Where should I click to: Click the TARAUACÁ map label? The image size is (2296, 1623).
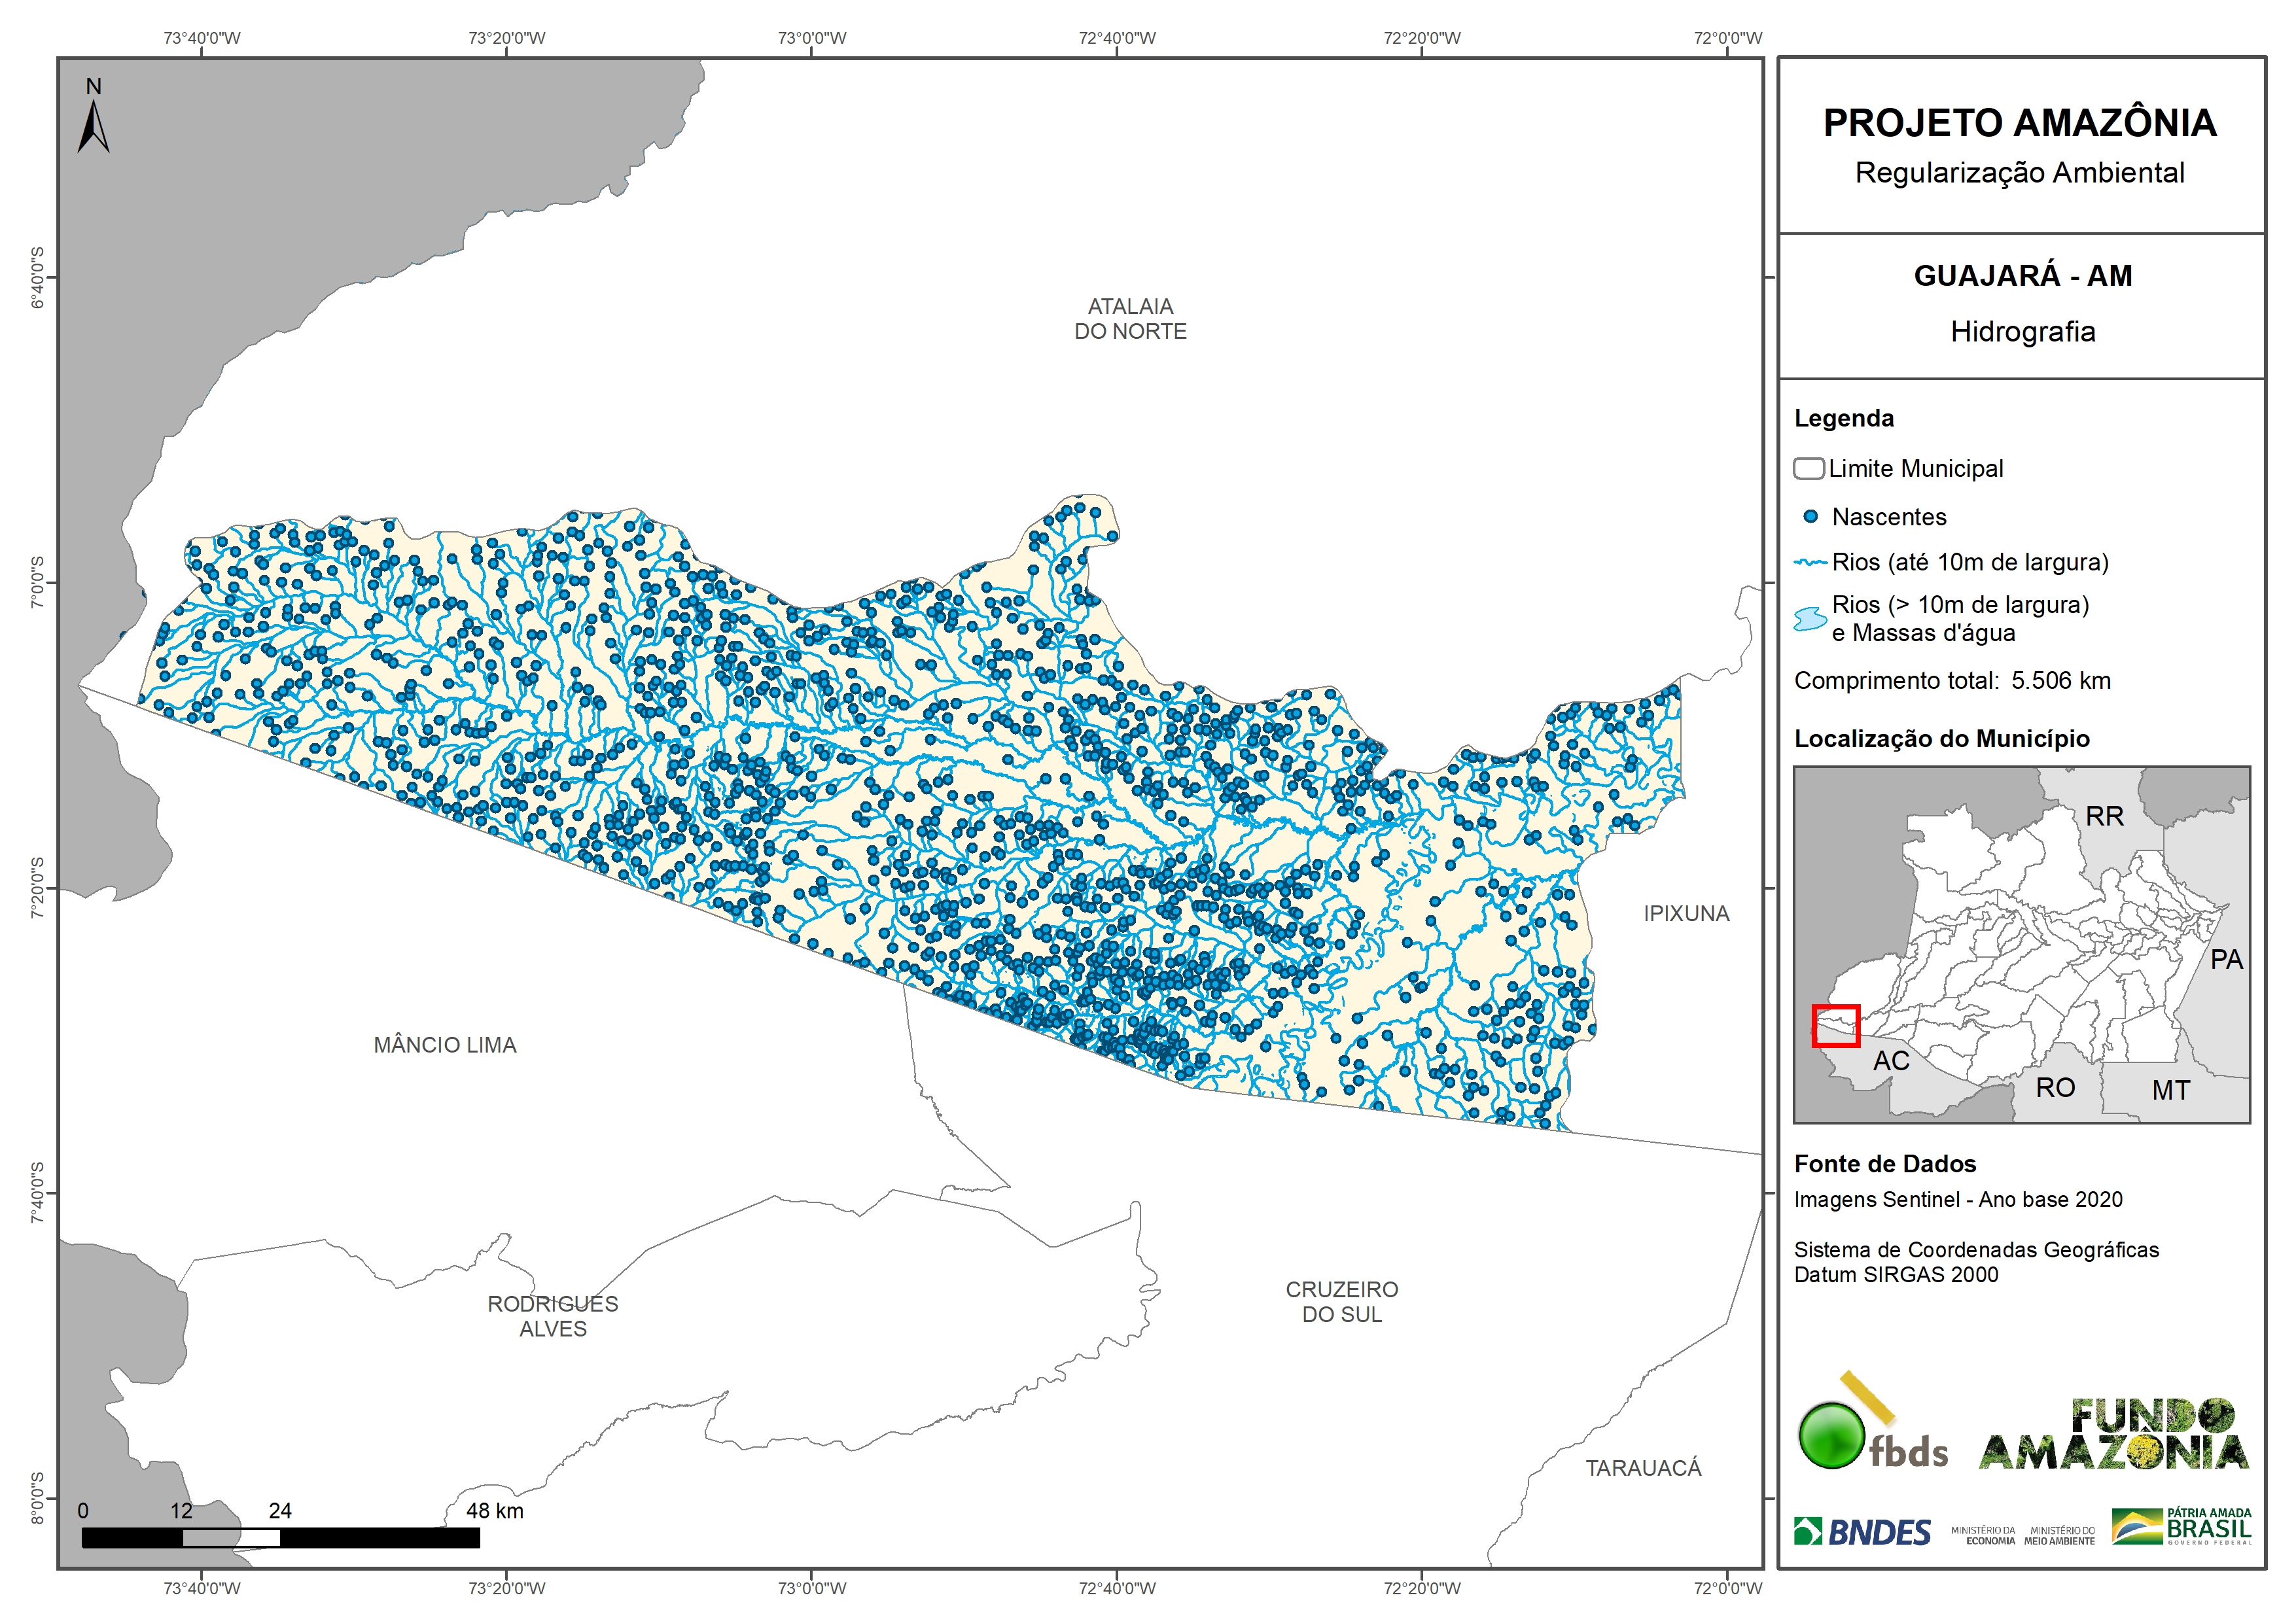pyautogui.click(x=1643, y=1468)
